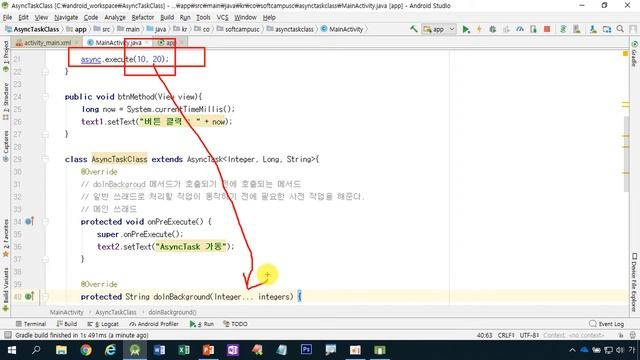The height and width of the screenshot is (360, 640).
Task: Toggle tool window quick access icon in status bar
Action: click(7, 335)
